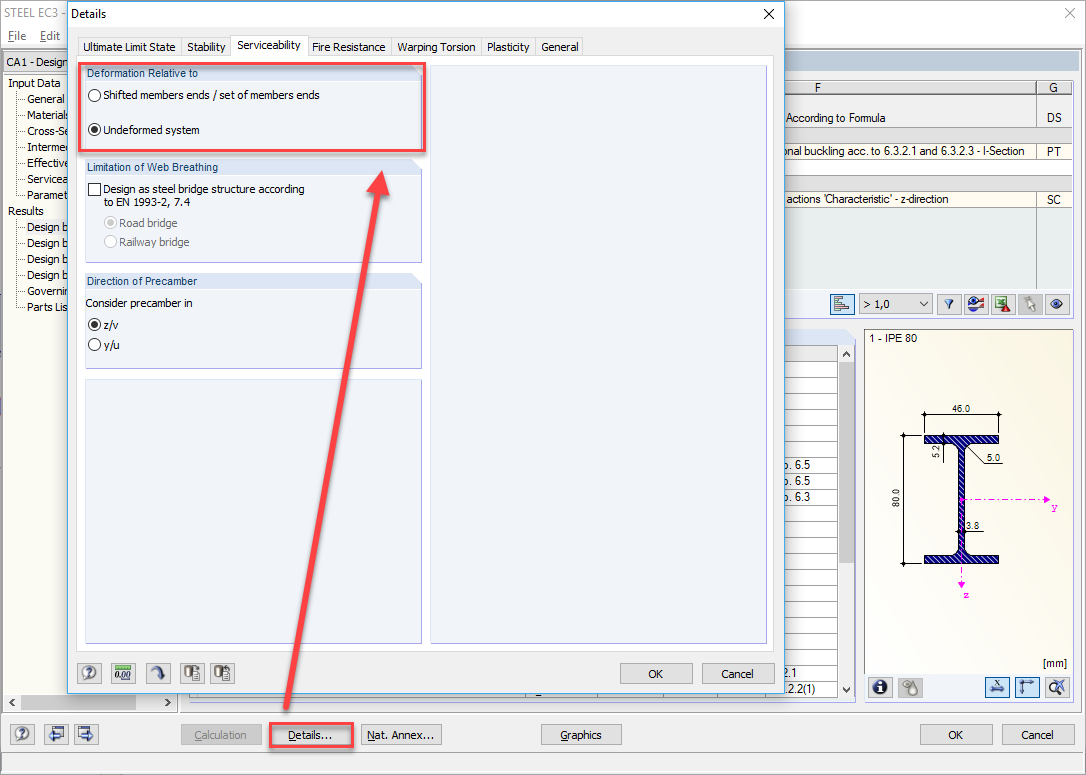The image size is (1086, 775).
Task: Open the Warping Torsion tab
Action: 436,47
